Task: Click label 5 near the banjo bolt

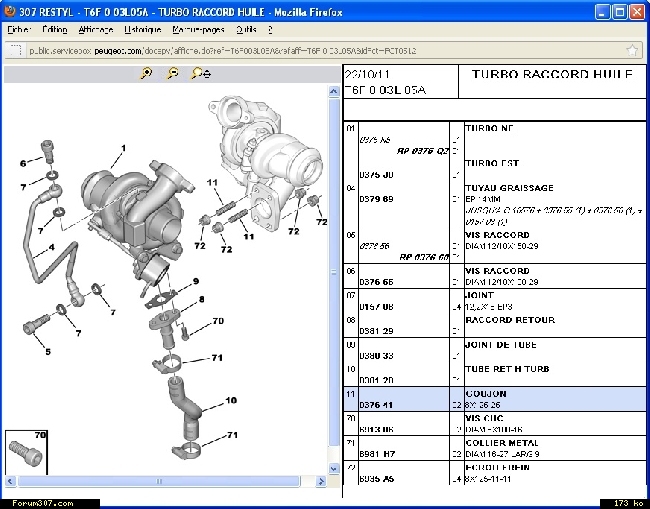Action: [x=48, y=351]
